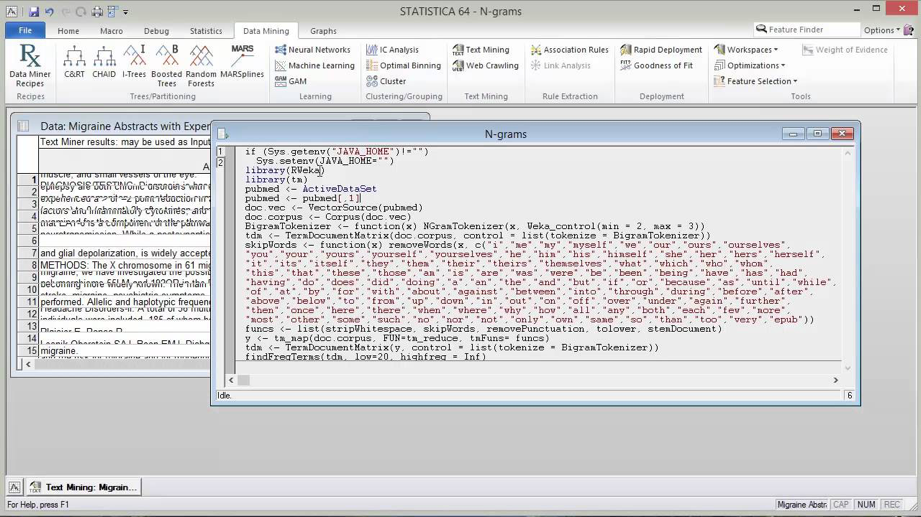Launch the Text Mining tool
This screenshot has width=921, height=517.
coord(481,50)
